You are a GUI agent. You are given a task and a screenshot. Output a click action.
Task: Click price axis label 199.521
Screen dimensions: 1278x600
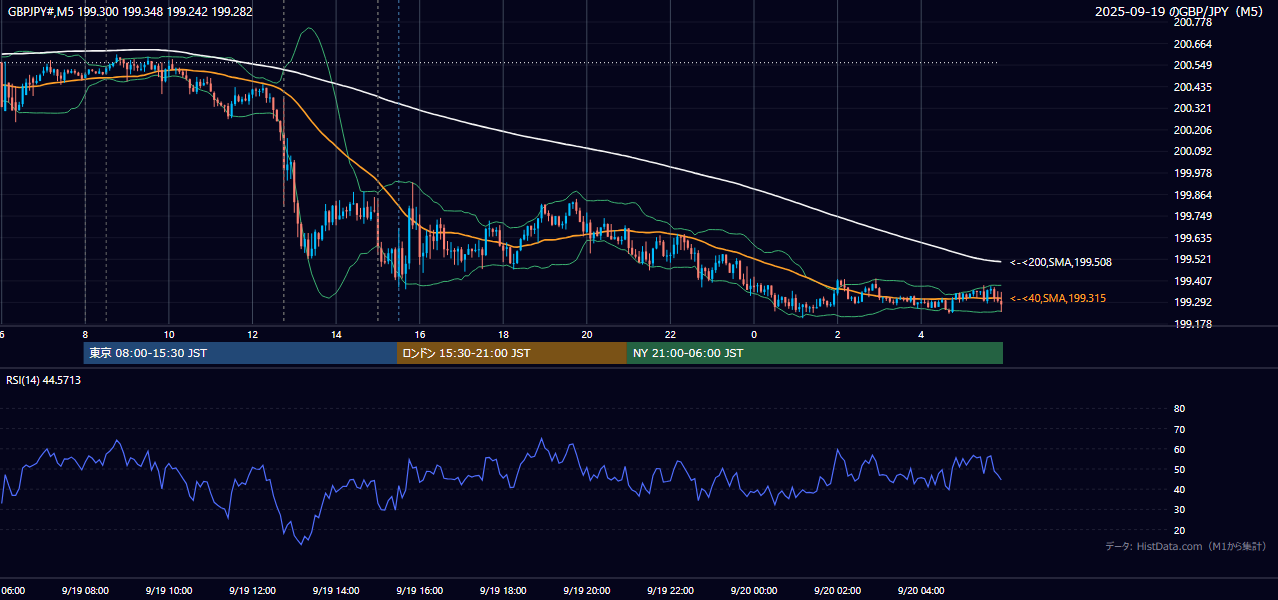1192,259
